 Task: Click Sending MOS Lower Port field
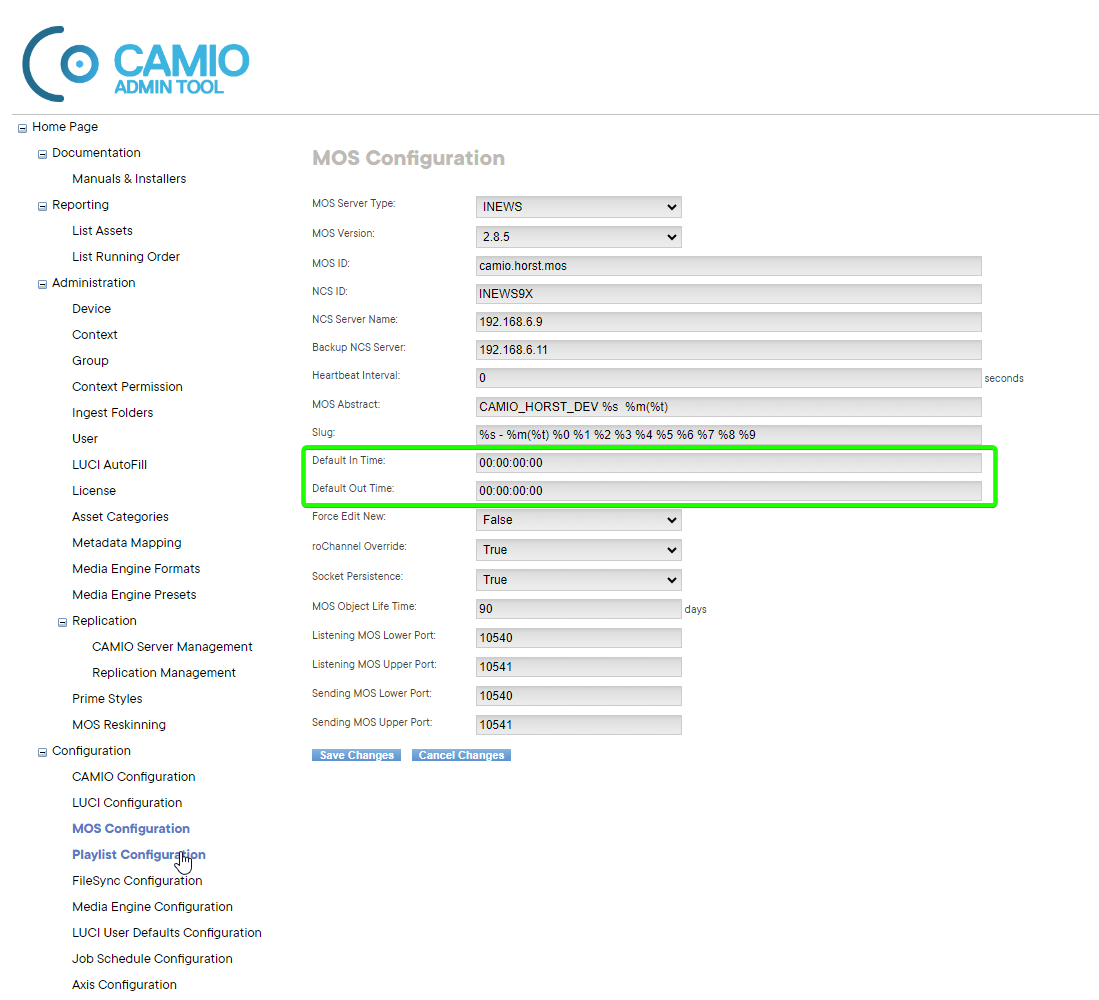click(x=578, y=695)
